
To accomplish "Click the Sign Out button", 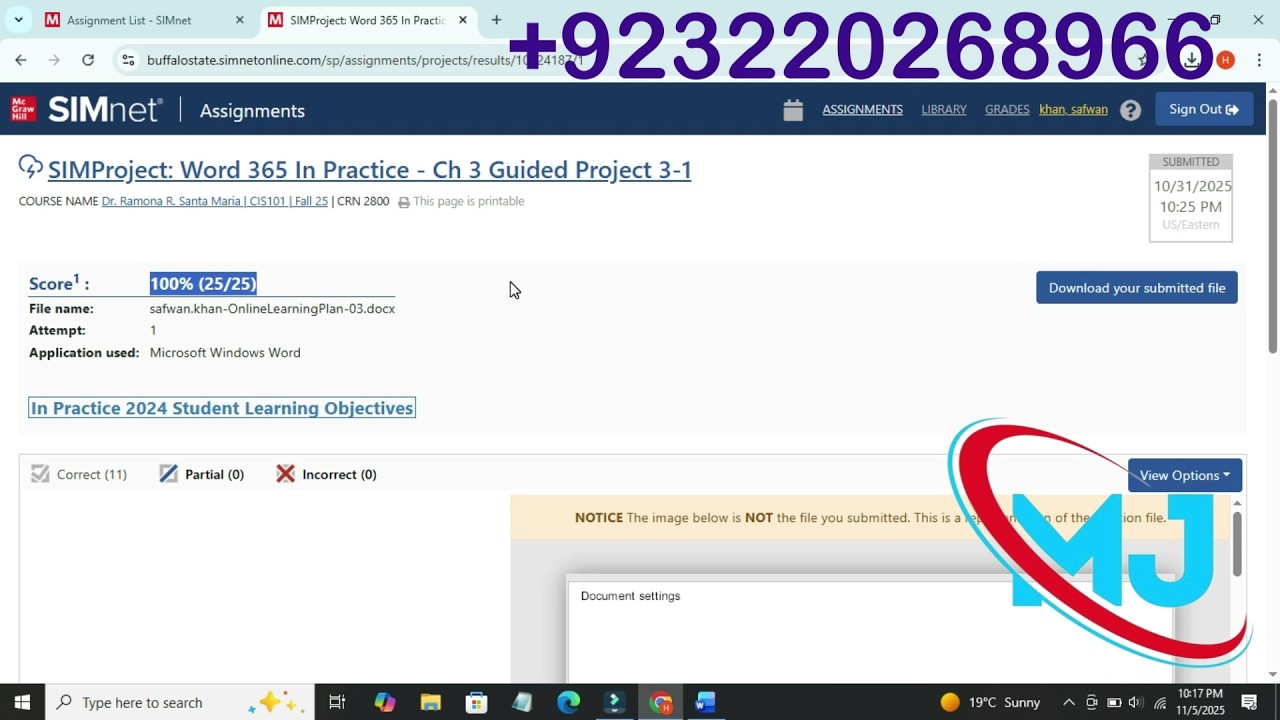I will click(1204, 109).
